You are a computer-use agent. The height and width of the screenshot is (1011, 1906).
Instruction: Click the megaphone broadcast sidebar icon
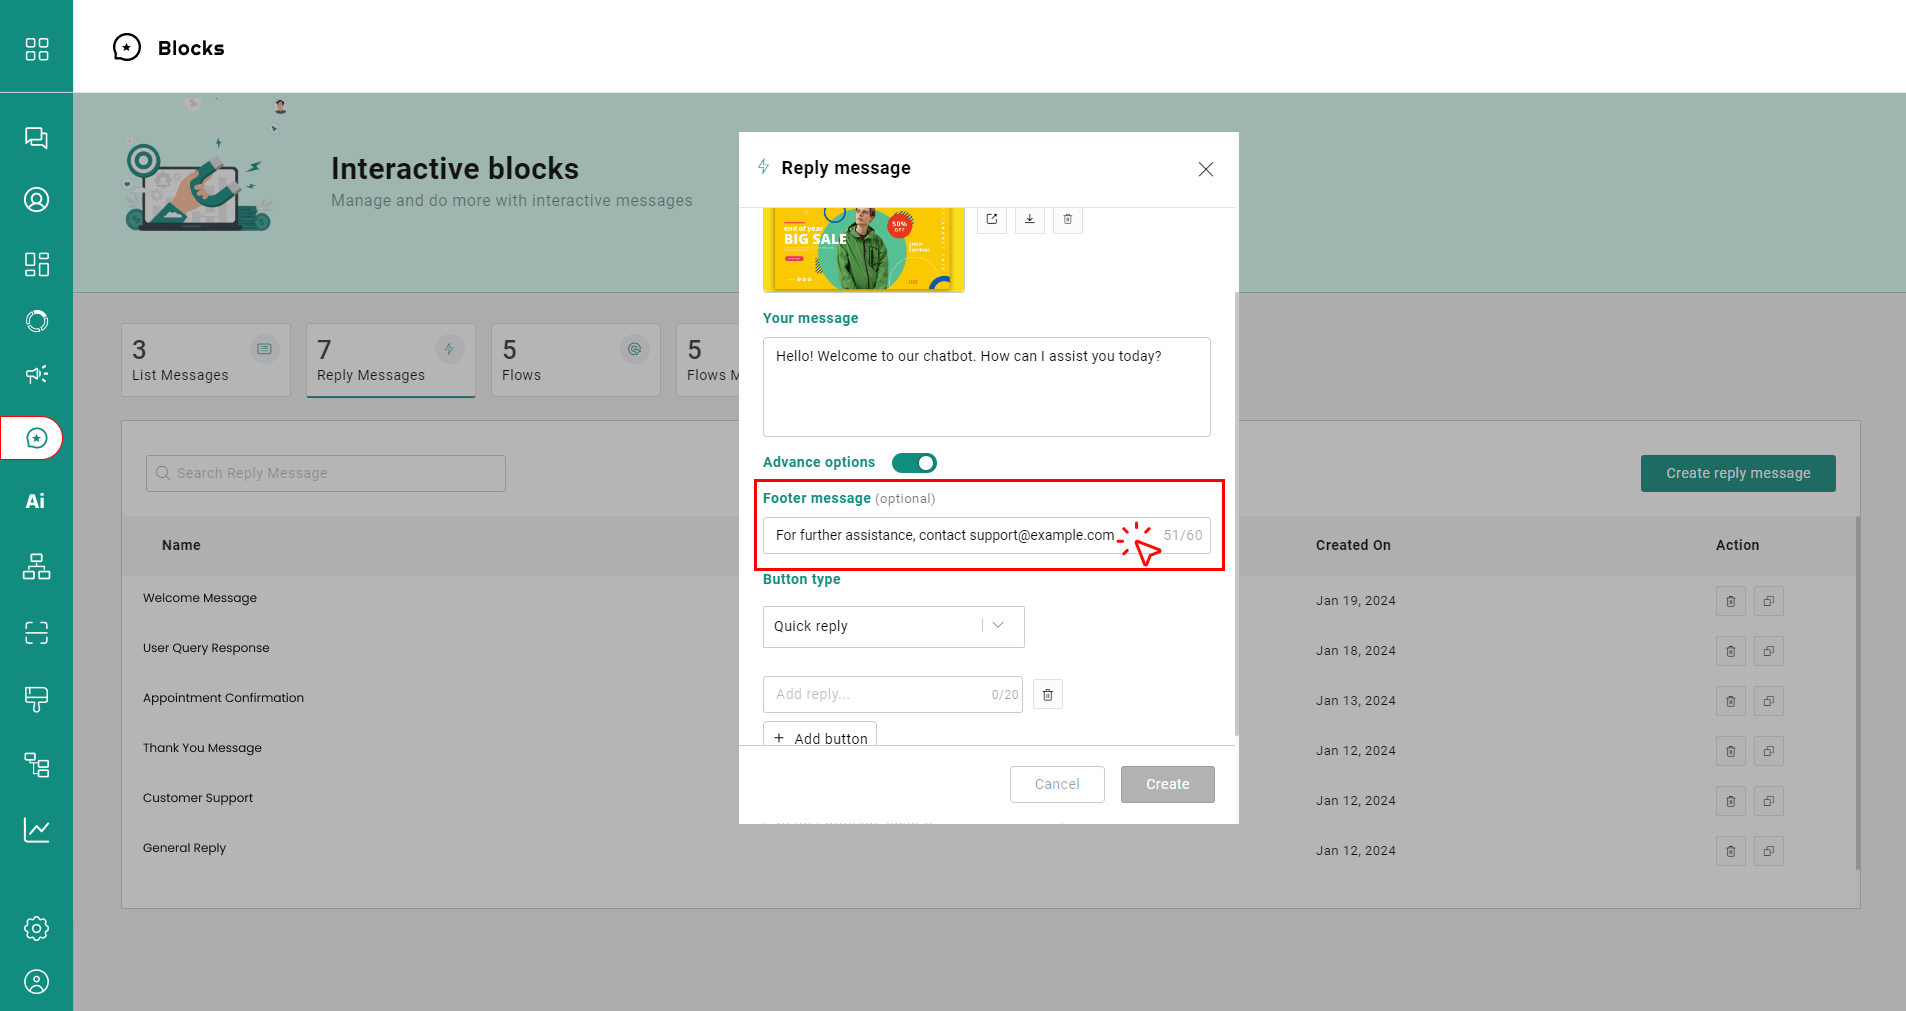(x=36, y=374)
